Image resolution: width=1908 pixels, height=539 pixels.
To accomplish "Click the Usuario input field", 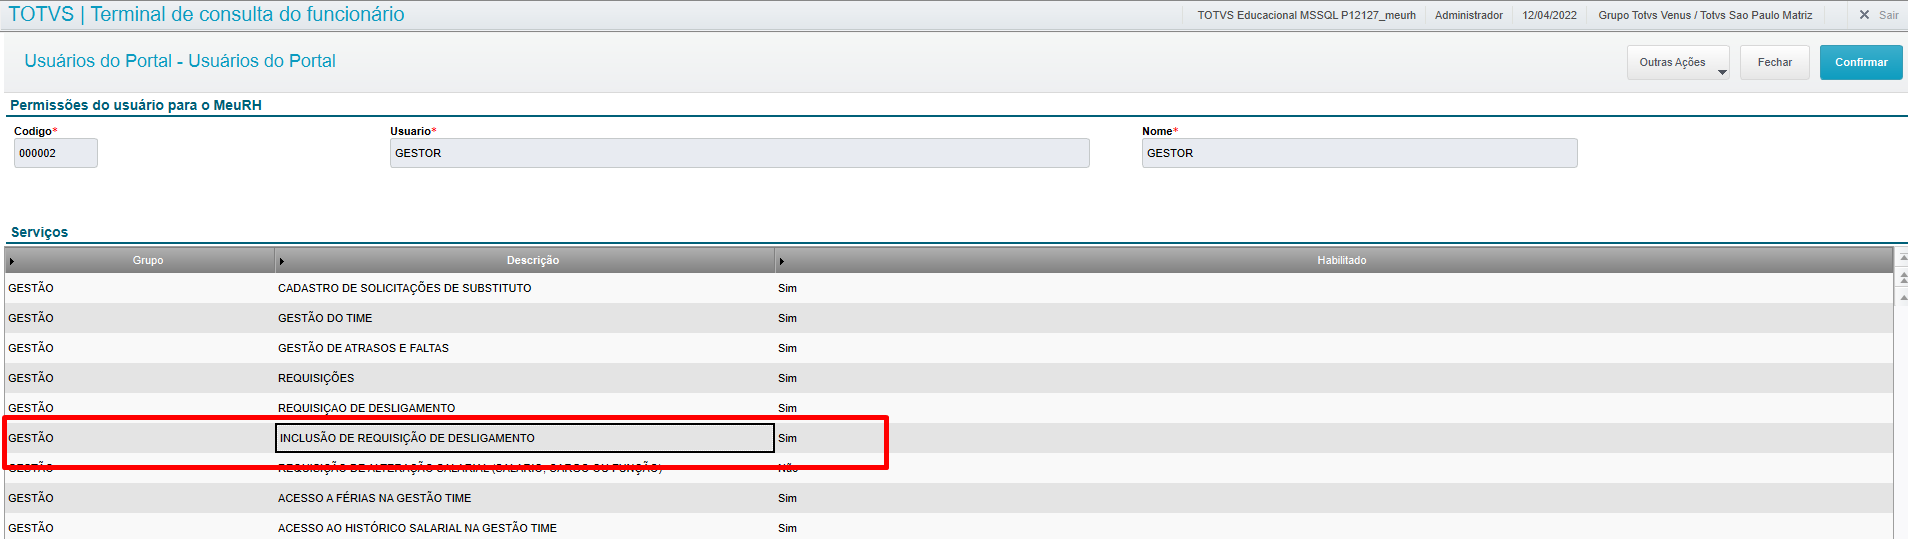I will click(x=740, y=153).
